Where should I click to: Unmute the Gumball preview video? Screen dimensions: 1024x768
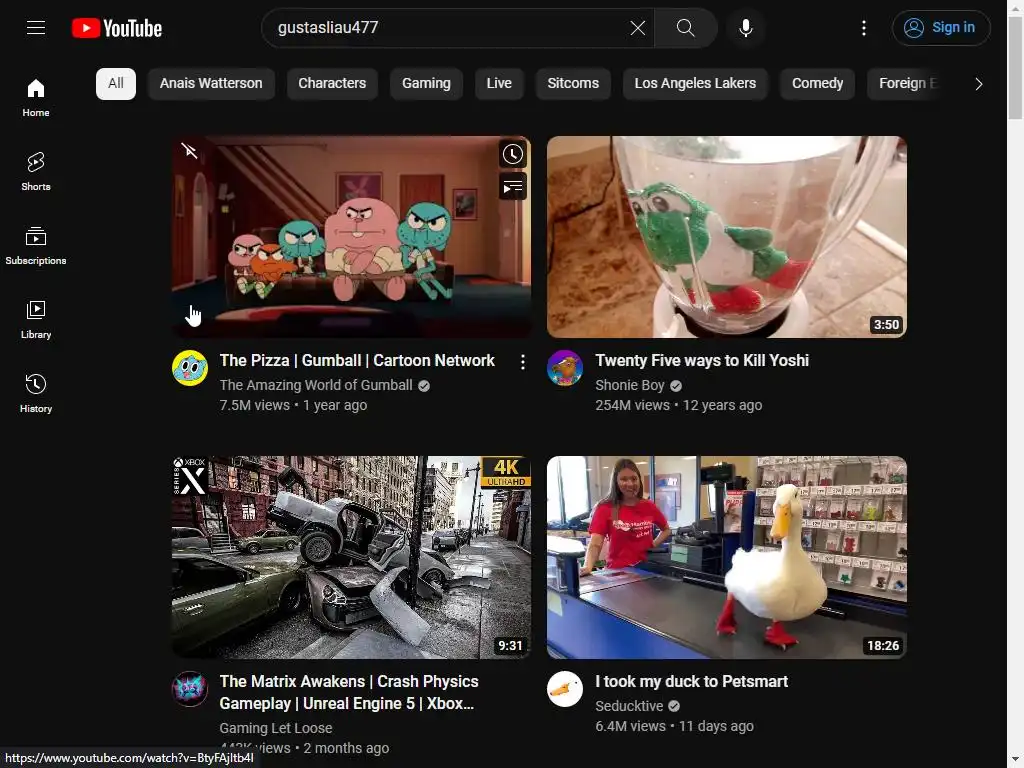pyautogui.click(x=189, y=151)
